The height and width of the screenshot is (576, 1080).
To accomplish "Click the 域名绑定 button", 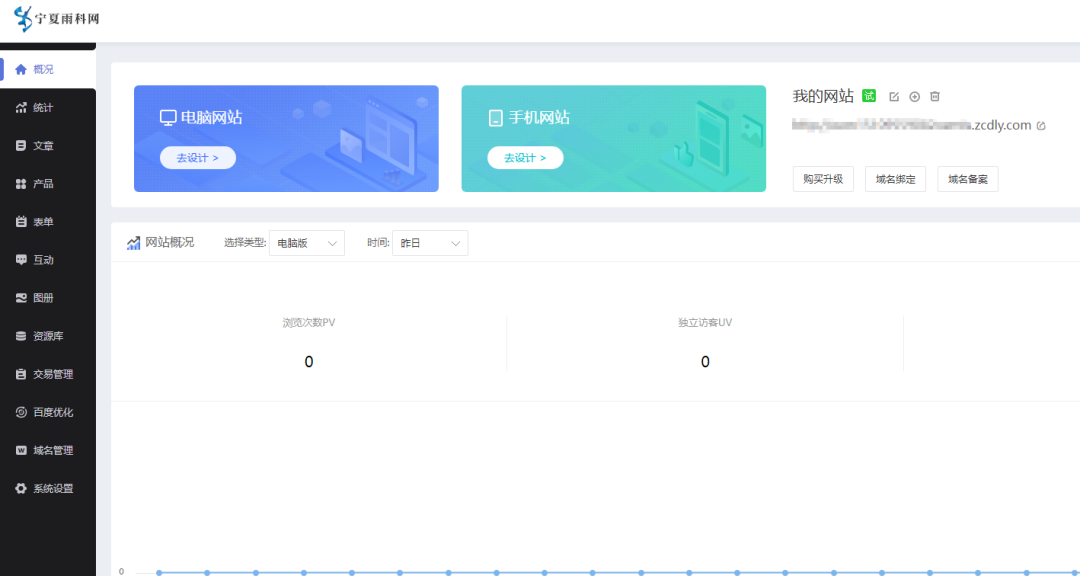I will (895, 179).
